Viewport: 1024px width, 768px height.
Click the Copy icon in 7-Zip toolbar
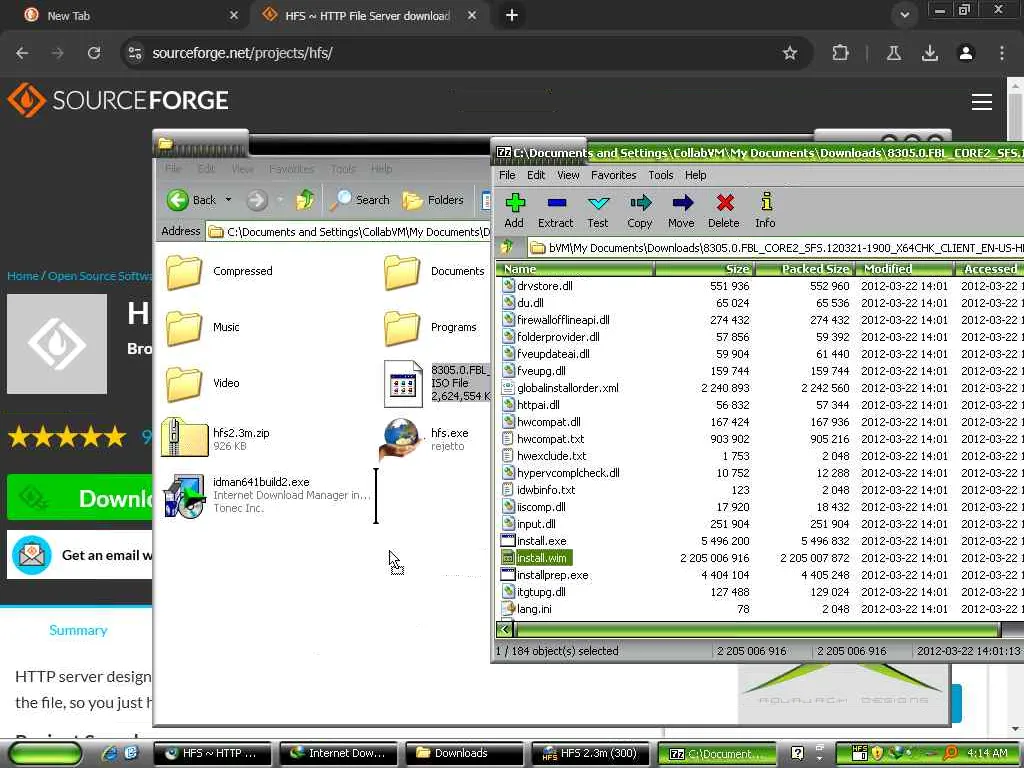[x=640, y=210]
